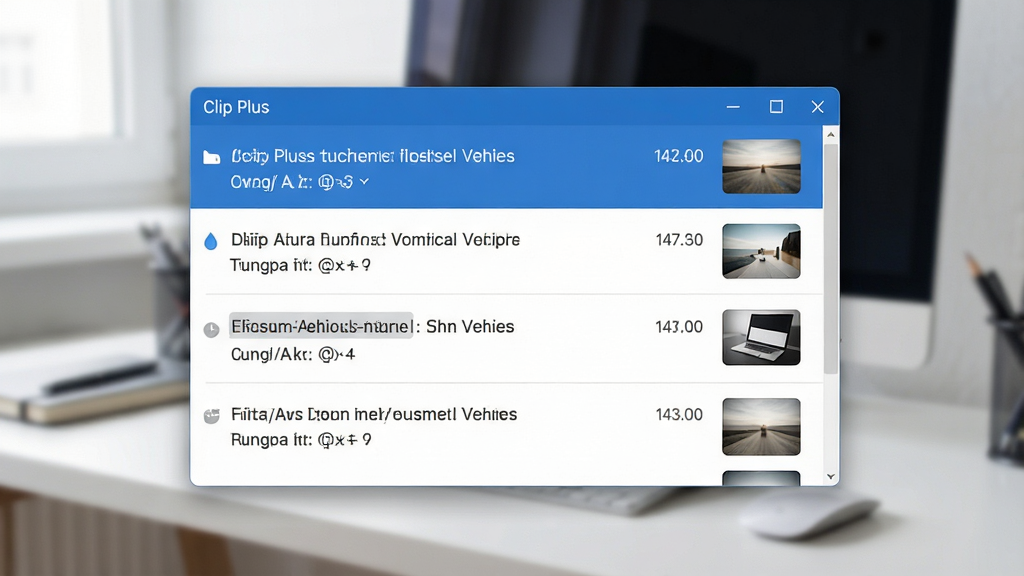This screenshot has width=1024, height=576.
Task: Click the scrollbar up arrow
Action: pos(831,135)
